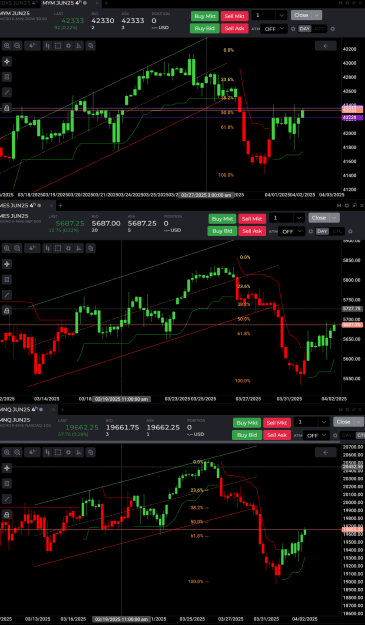Select the crosshair tool on MNQ chart

pos(7,468)
